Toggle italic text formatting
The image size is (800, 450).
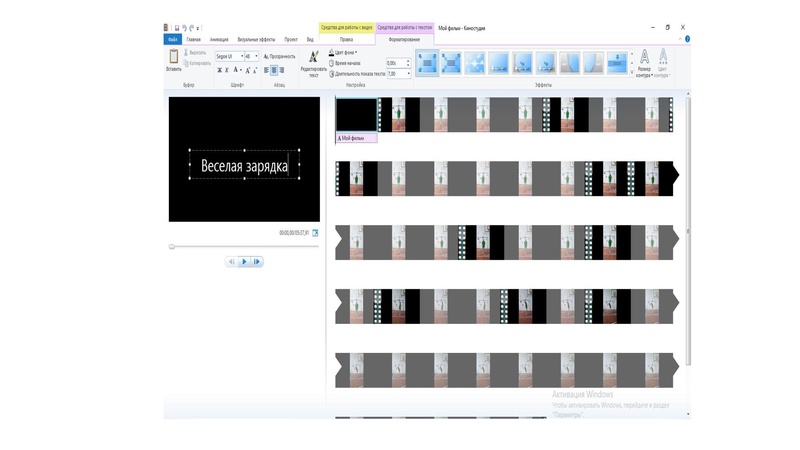(227, 71)
